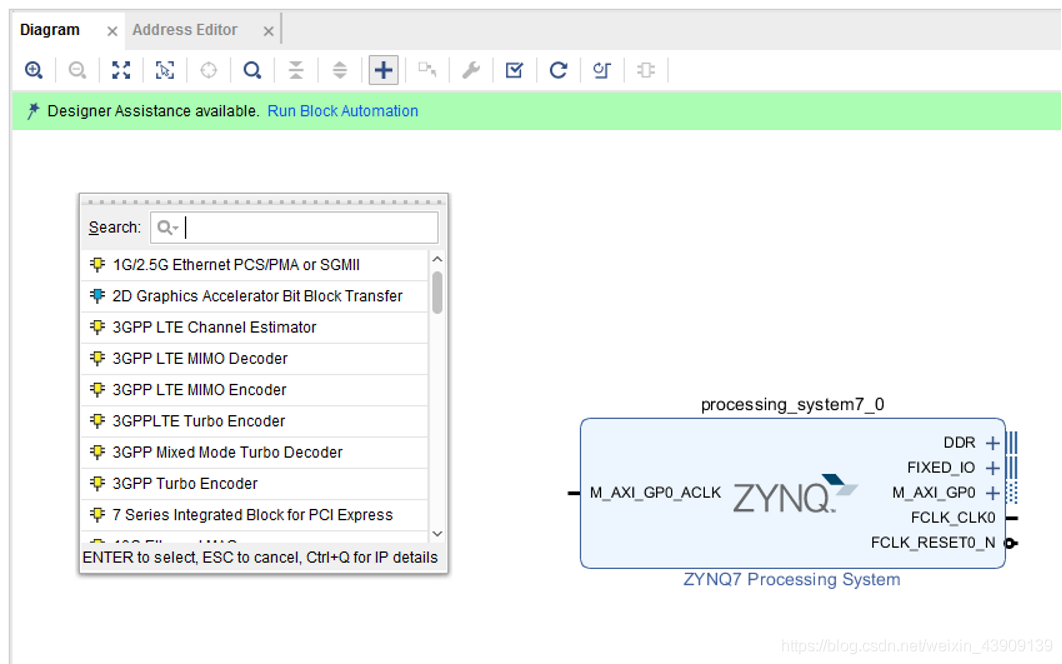This screenshot has height=664, width=1062.
Task: Click the Zoom Out toolbar icon
Action: point(78,70)
